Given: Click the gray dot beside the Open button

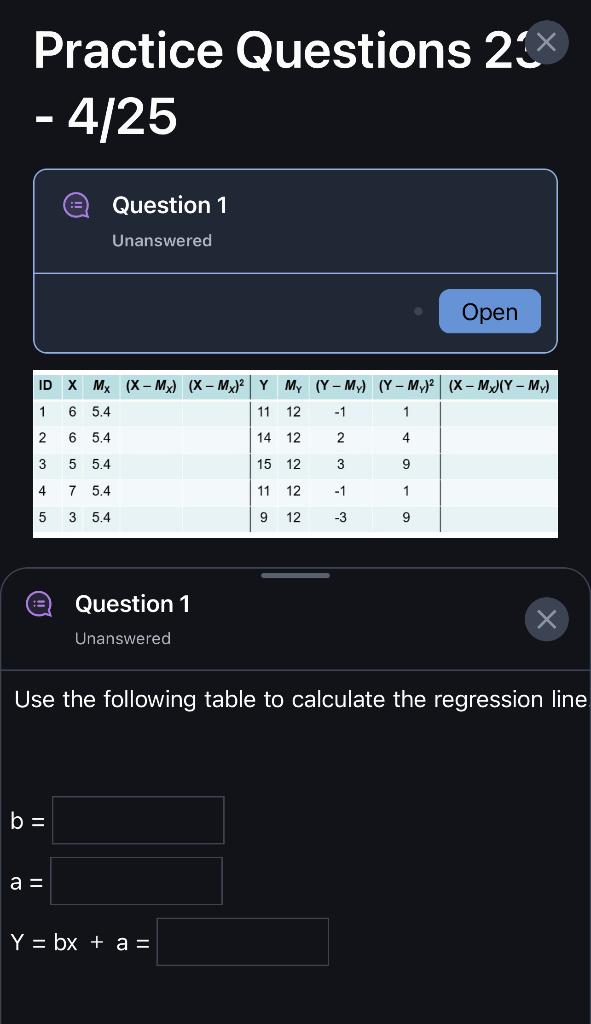Looking at the screenshot, I should tap(418, 311).
